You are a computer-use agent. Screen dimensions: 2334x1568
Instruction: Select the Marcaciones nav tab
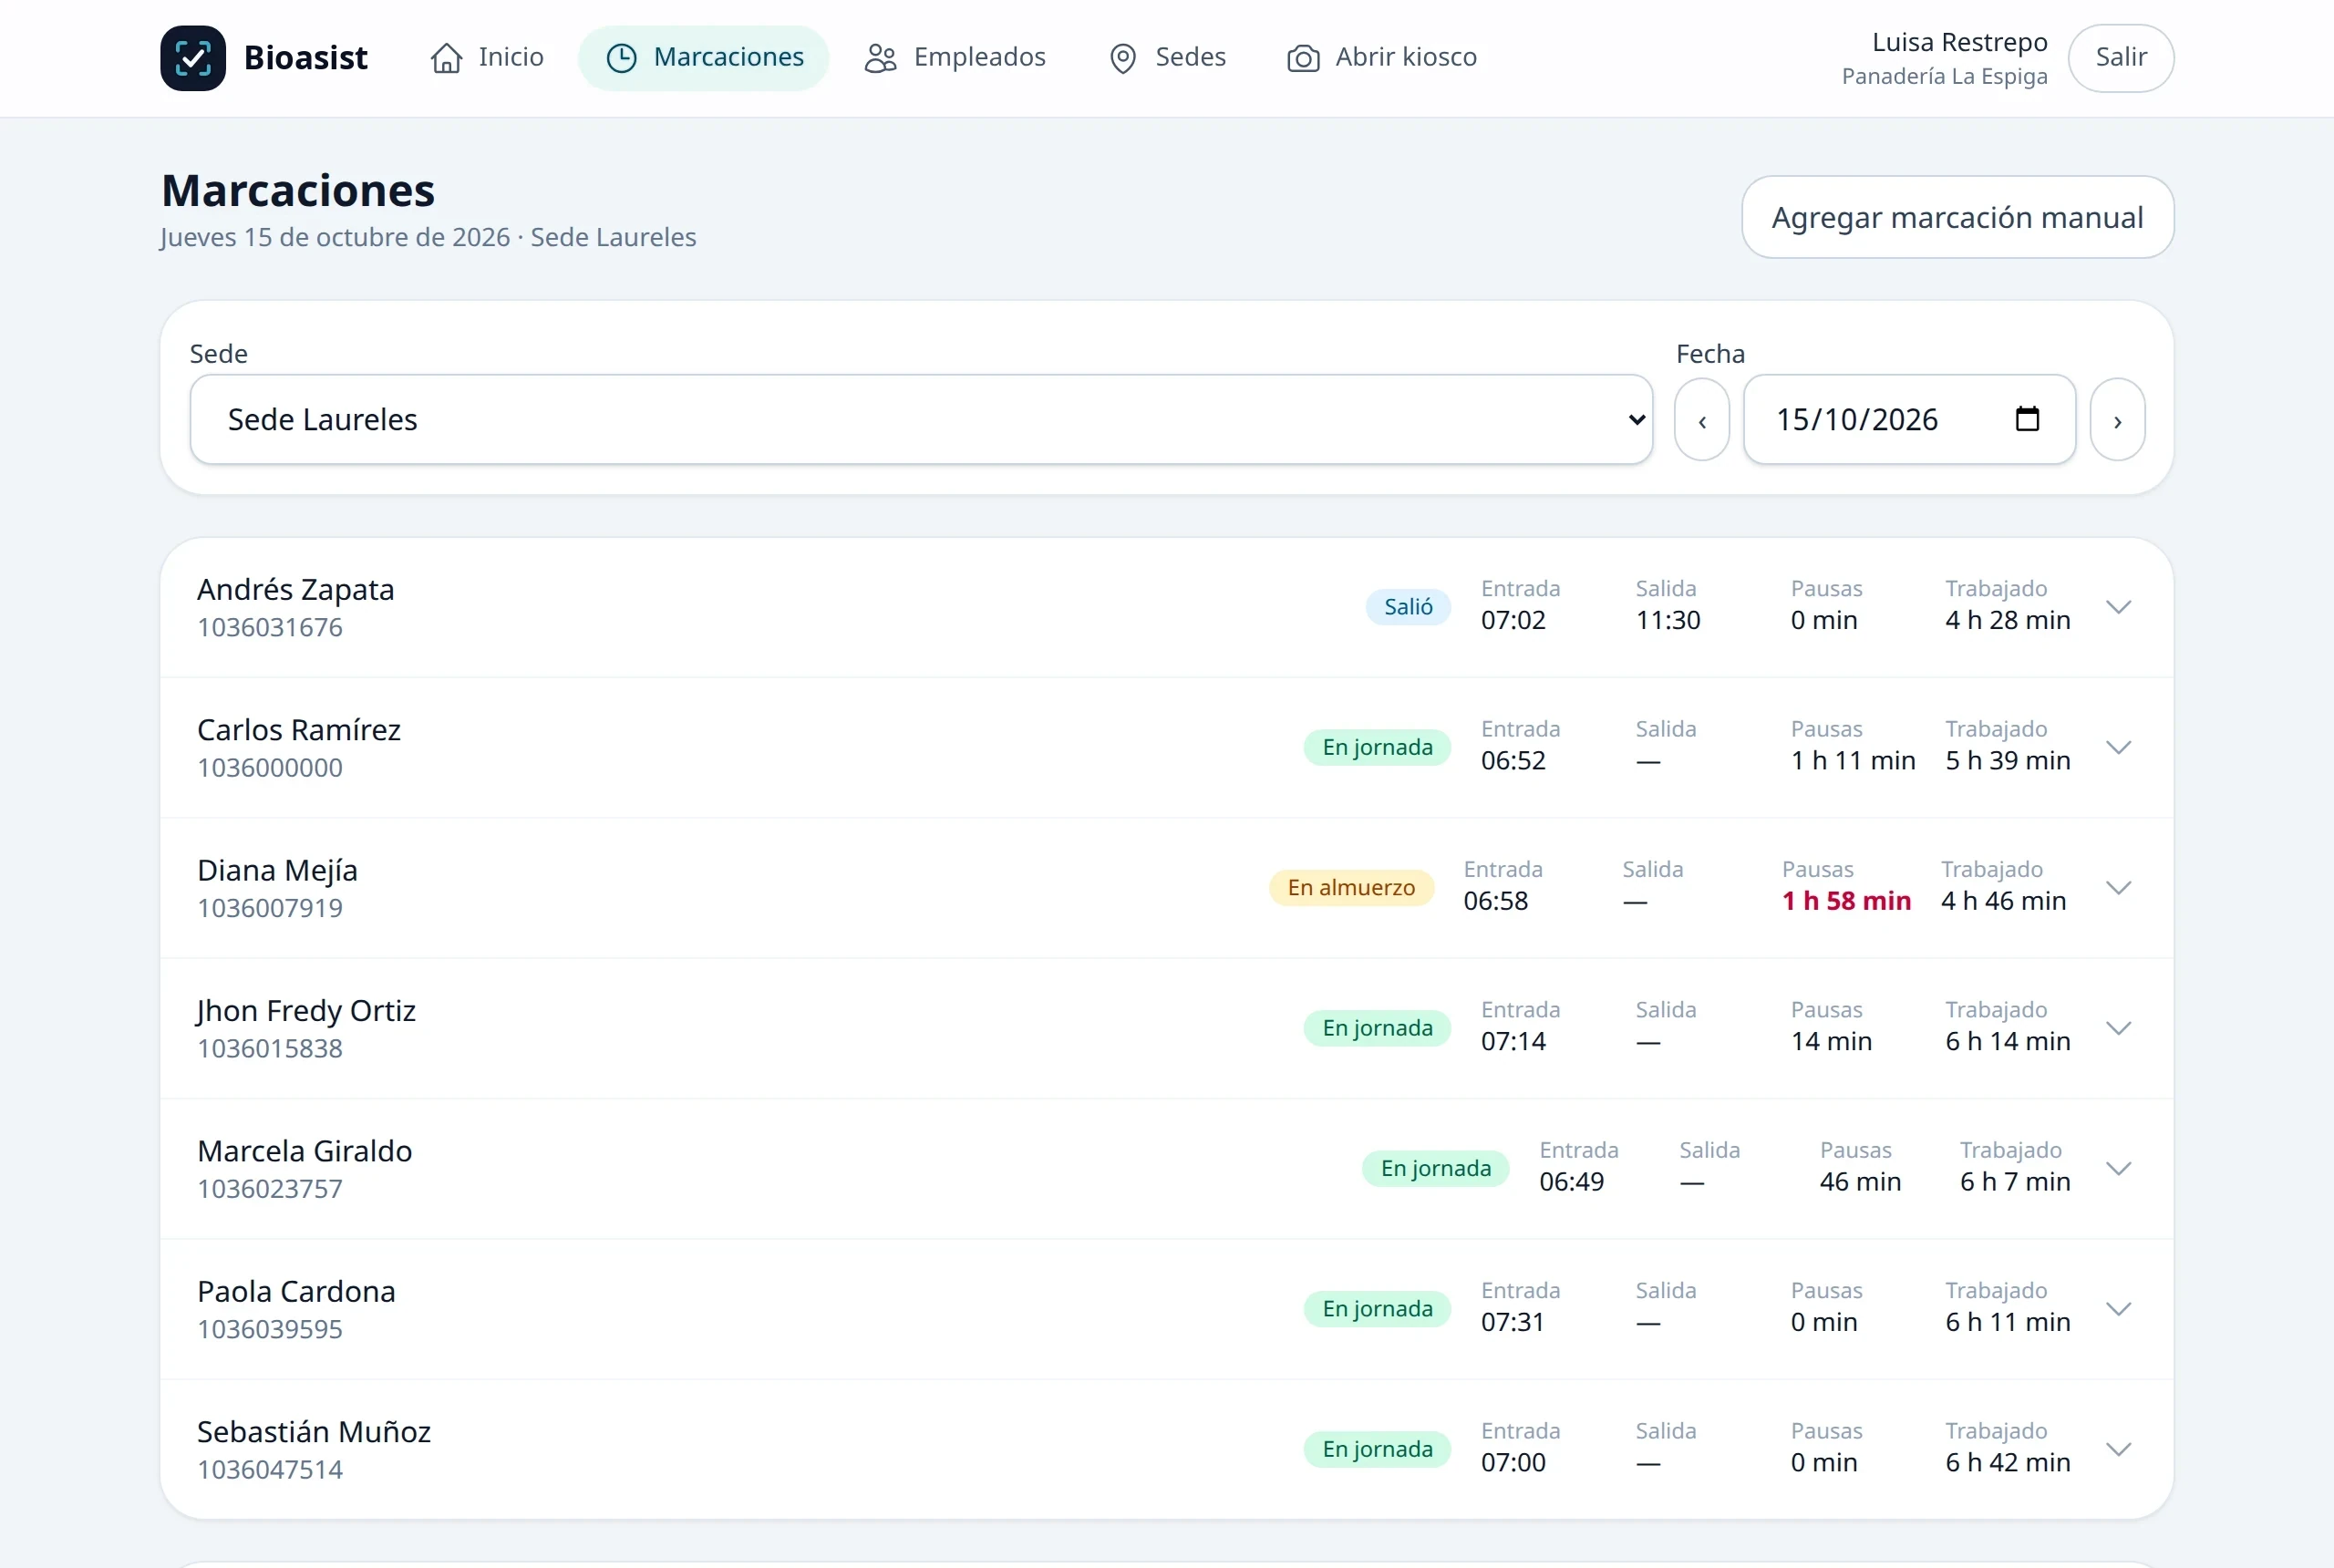pos(704,58)
